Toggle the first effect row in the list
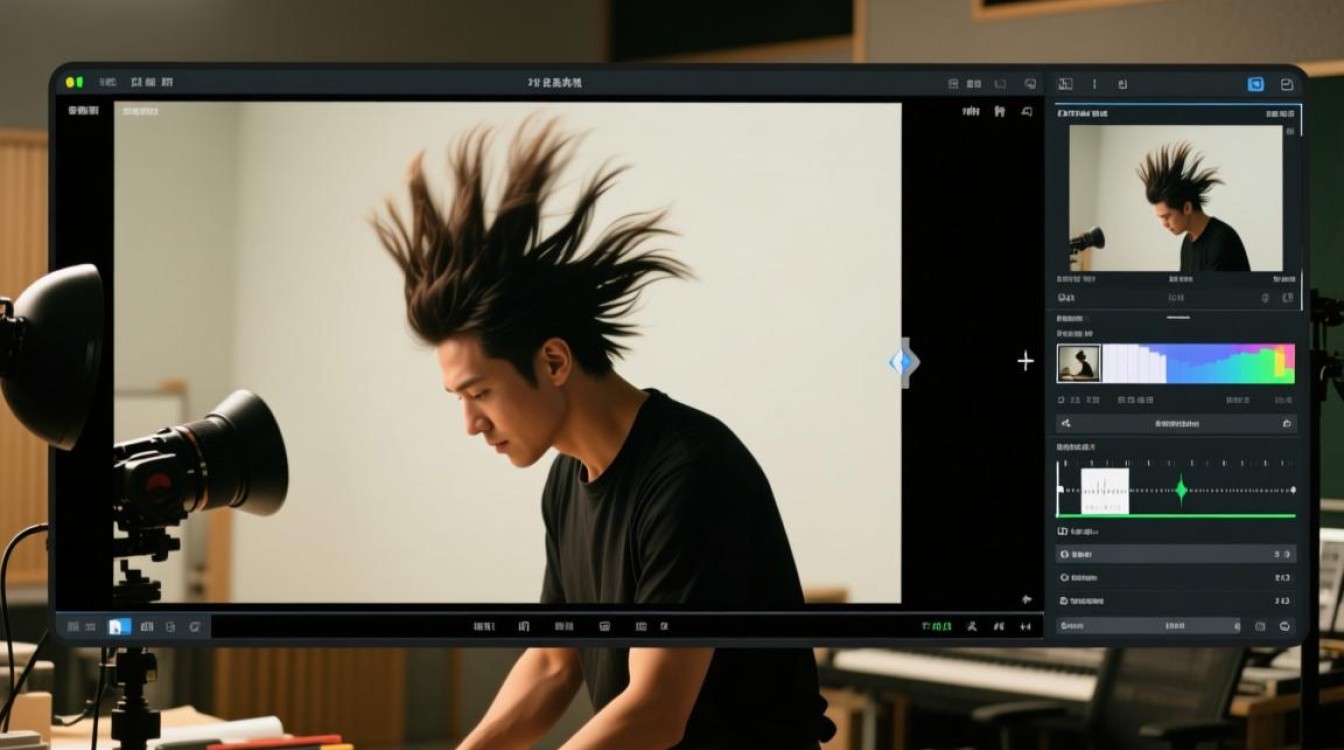This screenshot has width=1344, height=750. click(x=1176, y=554)
